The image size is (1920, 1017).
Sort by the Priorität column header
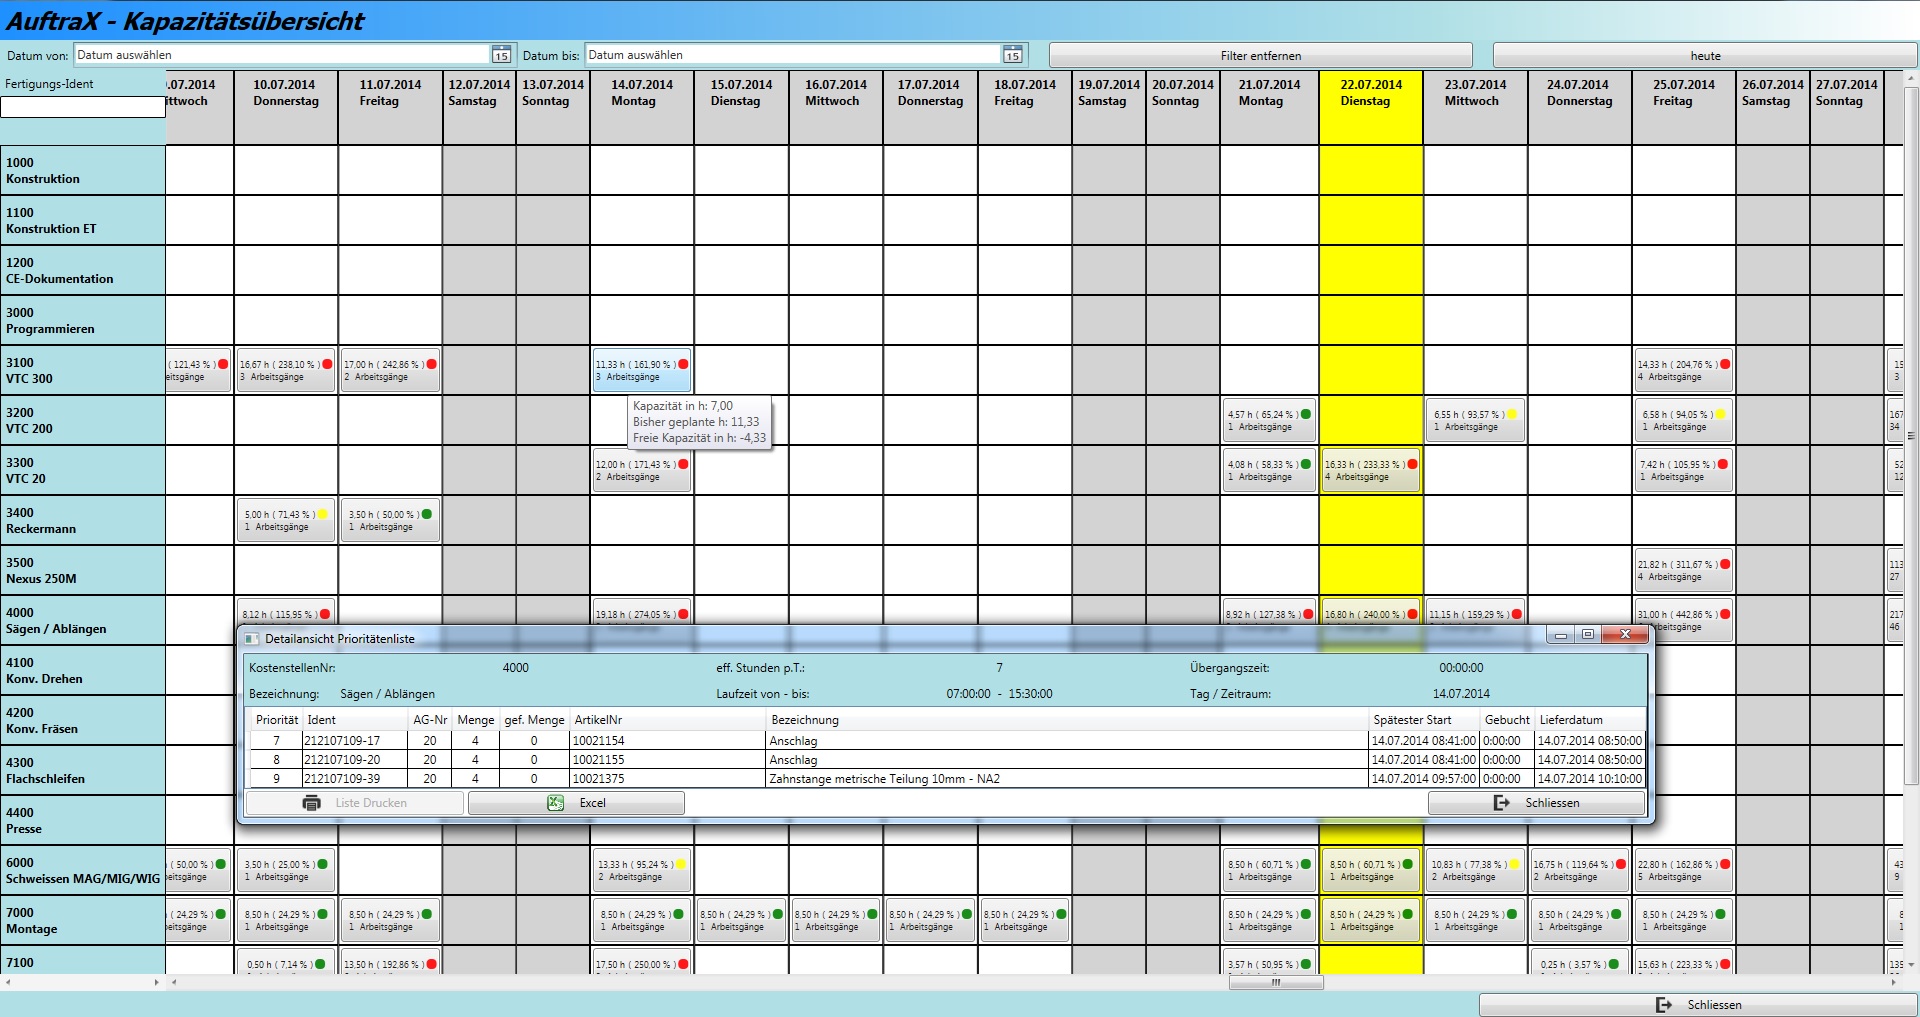[277, 720]
